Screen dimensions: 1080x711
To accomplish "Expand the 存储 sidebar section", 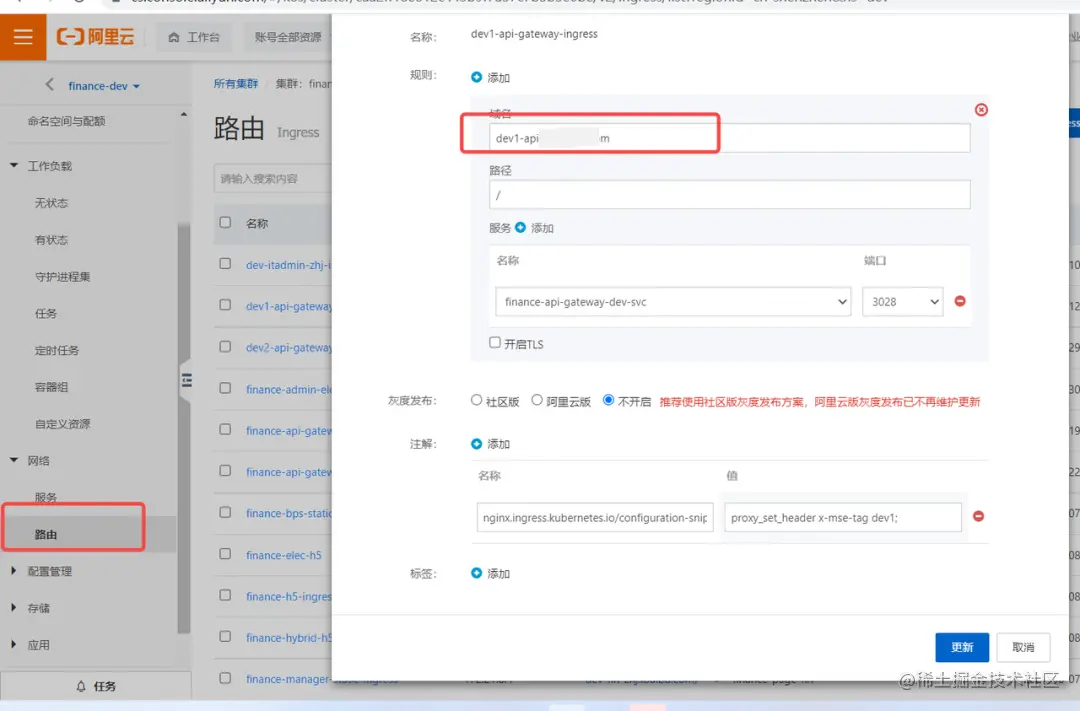I will click(14, 608).
